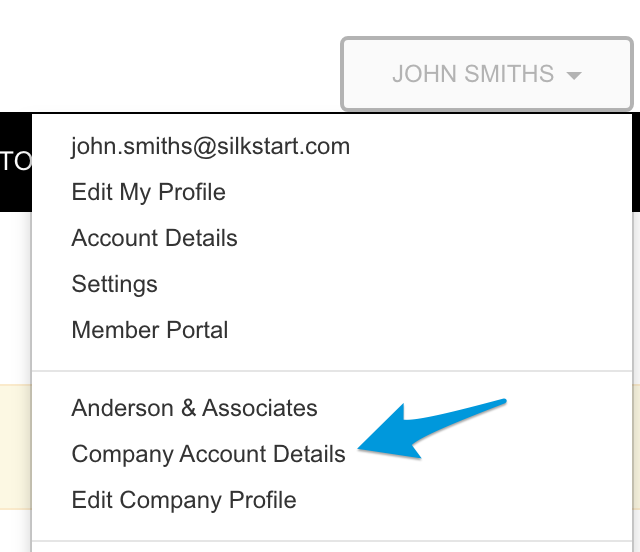Viewport: 640px width, 552px height.
Task: Click the caret arrow beside JOHN SMITHS
Action: tap(574, 75)
